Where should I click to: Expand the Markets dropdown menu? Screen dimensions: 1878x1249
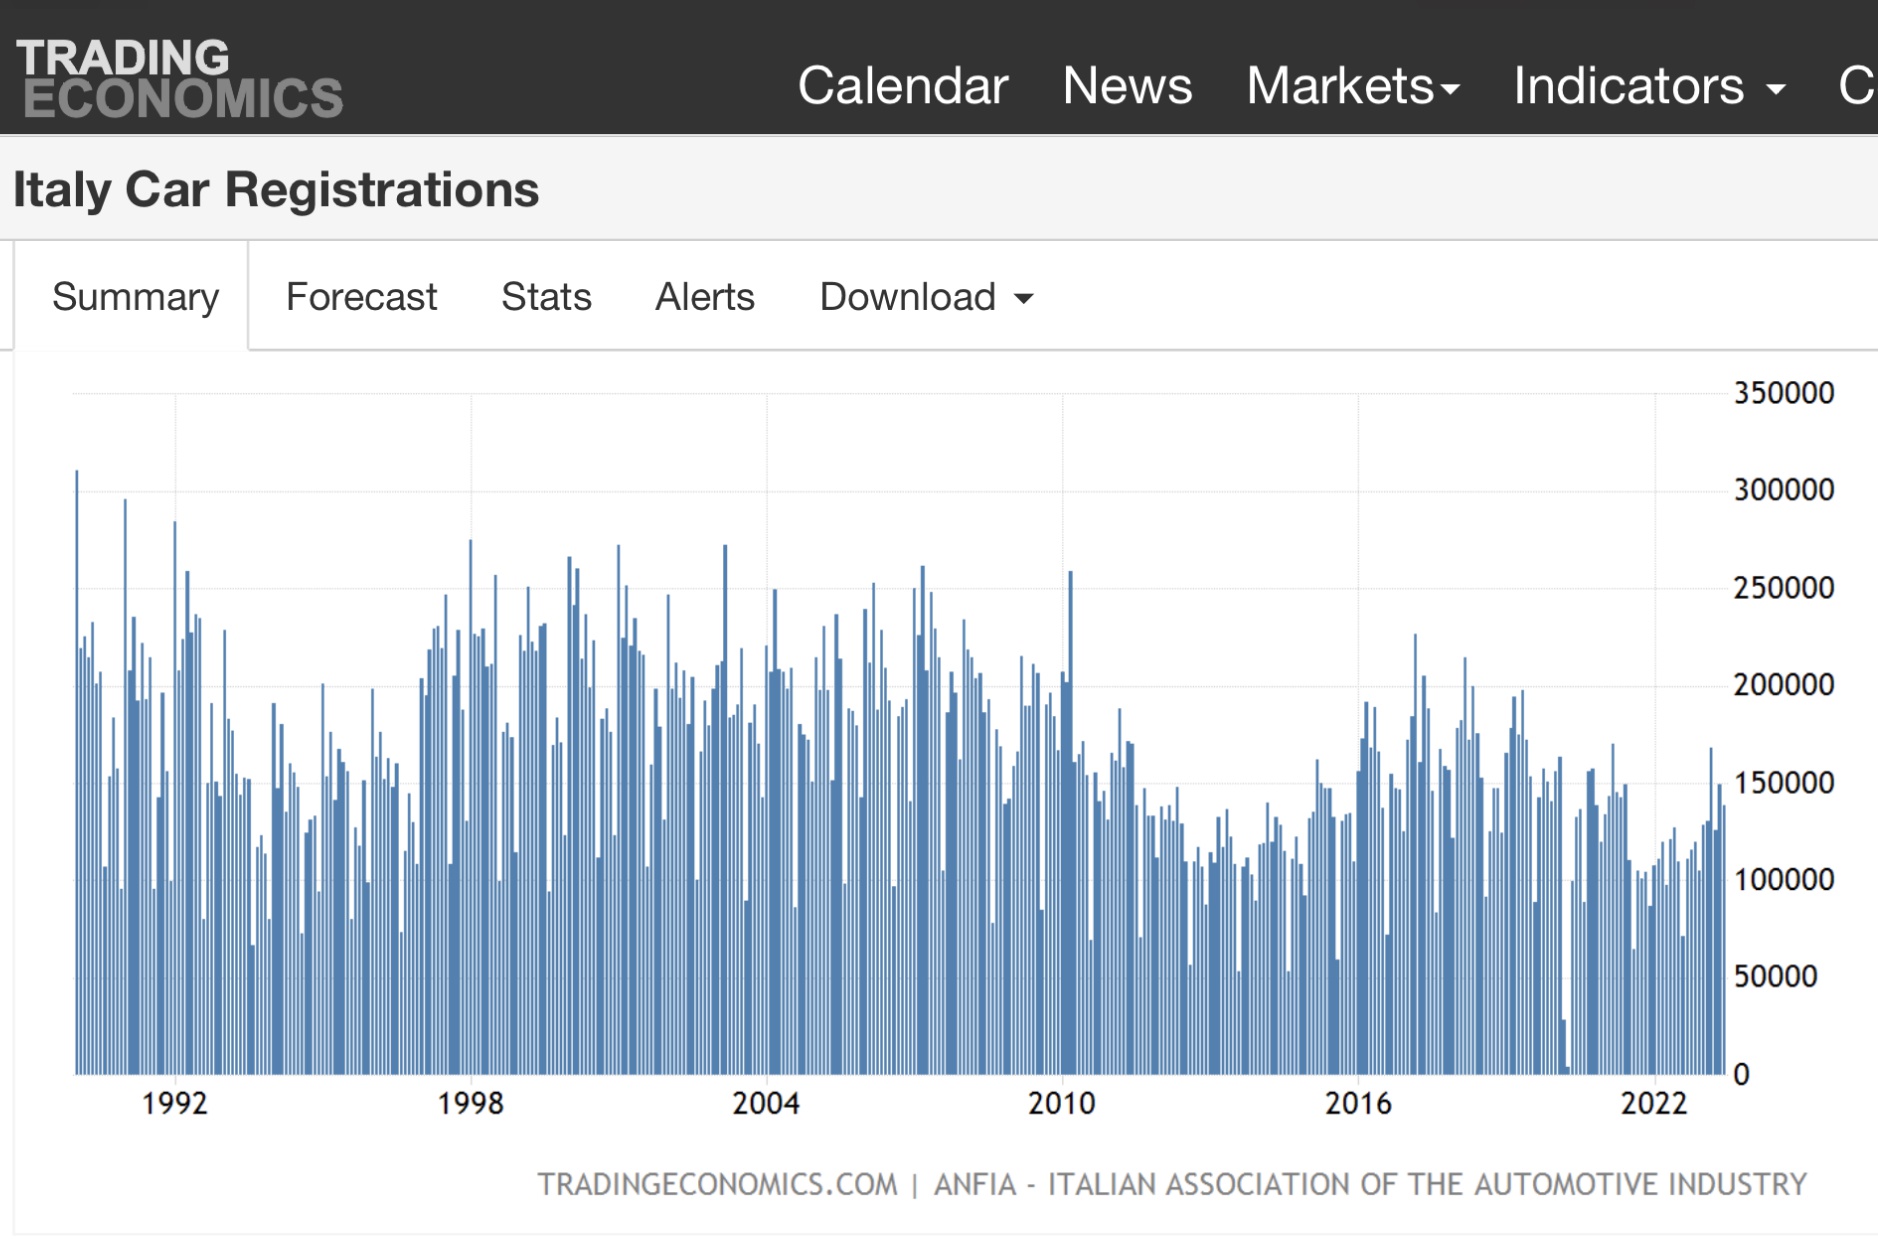click(x=1353, y=86)
